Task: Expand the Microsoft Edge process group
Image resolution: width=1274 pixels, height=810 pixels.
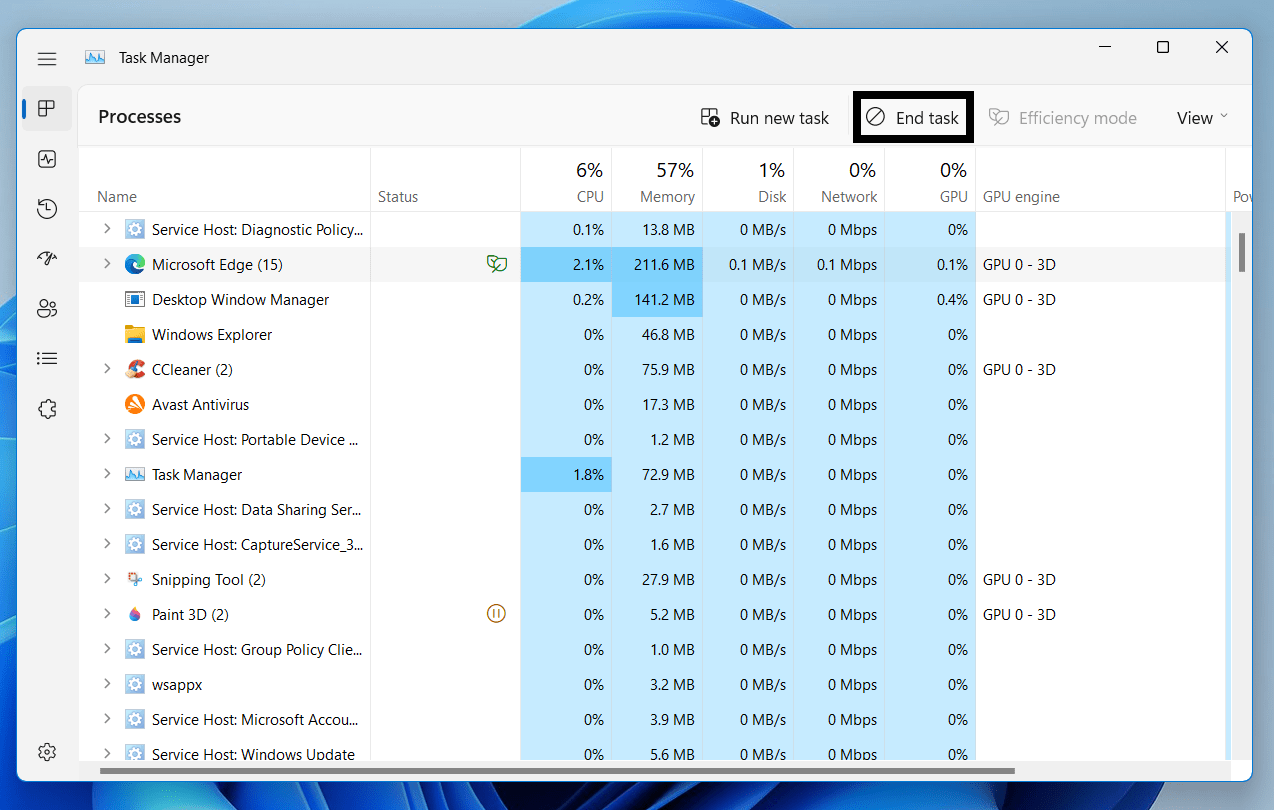Action: (107, 264)
